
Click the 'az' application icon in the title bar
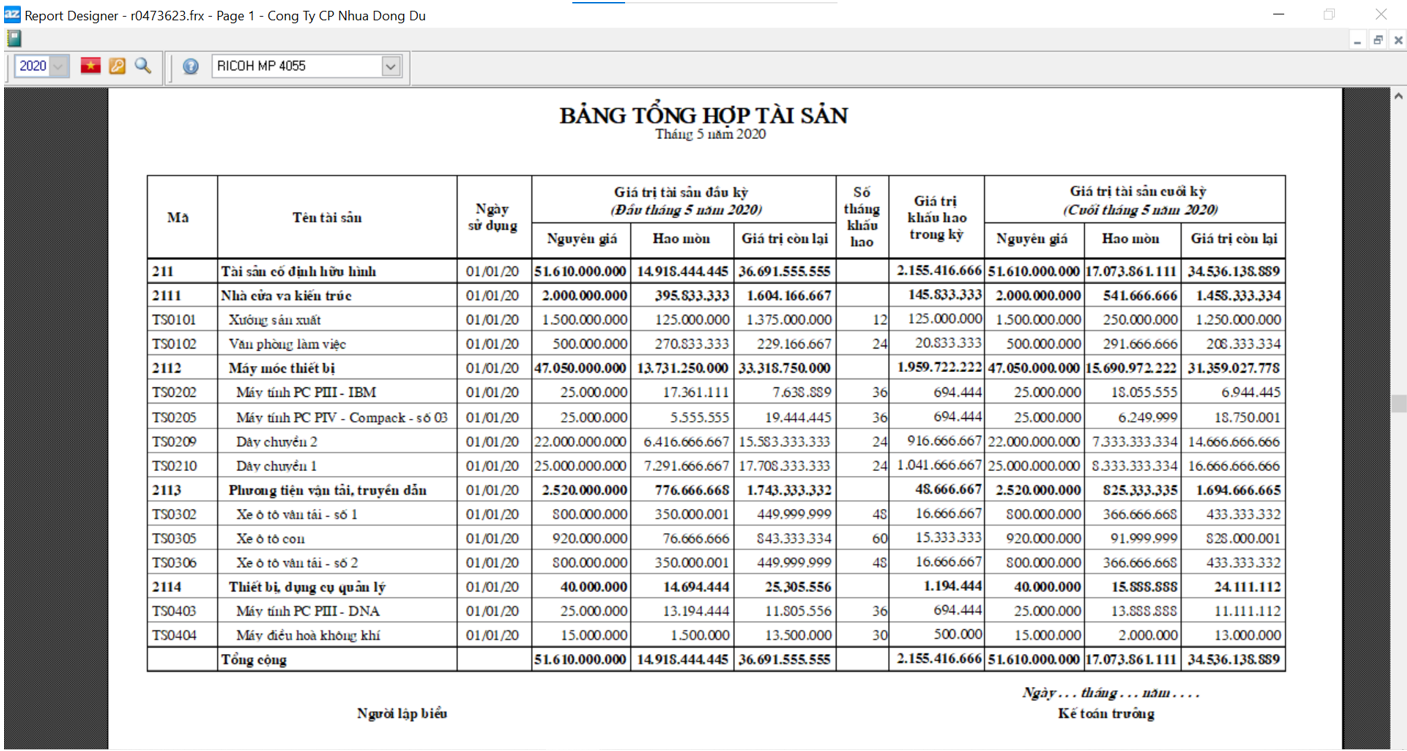pyautogui.click(x=12, y=15)
